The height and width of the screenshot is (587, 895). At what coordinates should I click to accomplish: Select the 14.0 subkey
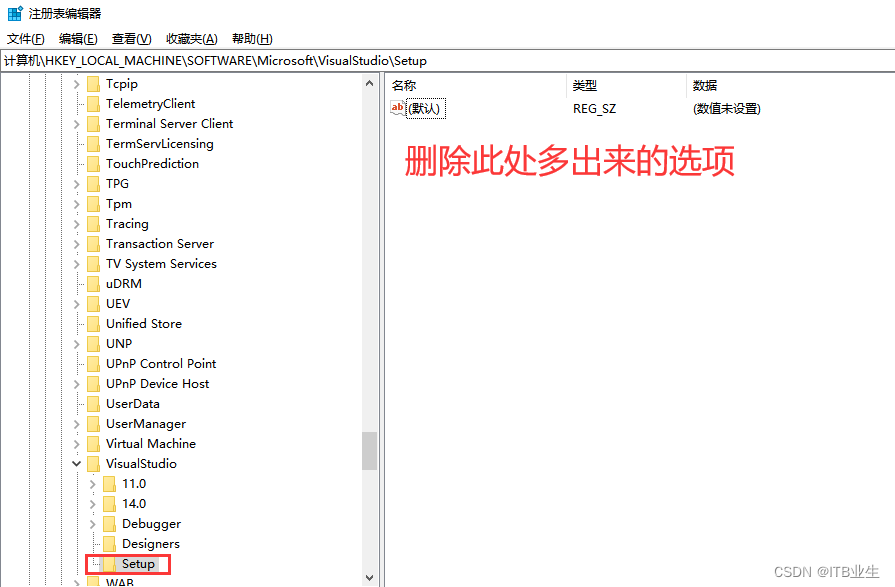pyautogui.click(x=134, y=504)
